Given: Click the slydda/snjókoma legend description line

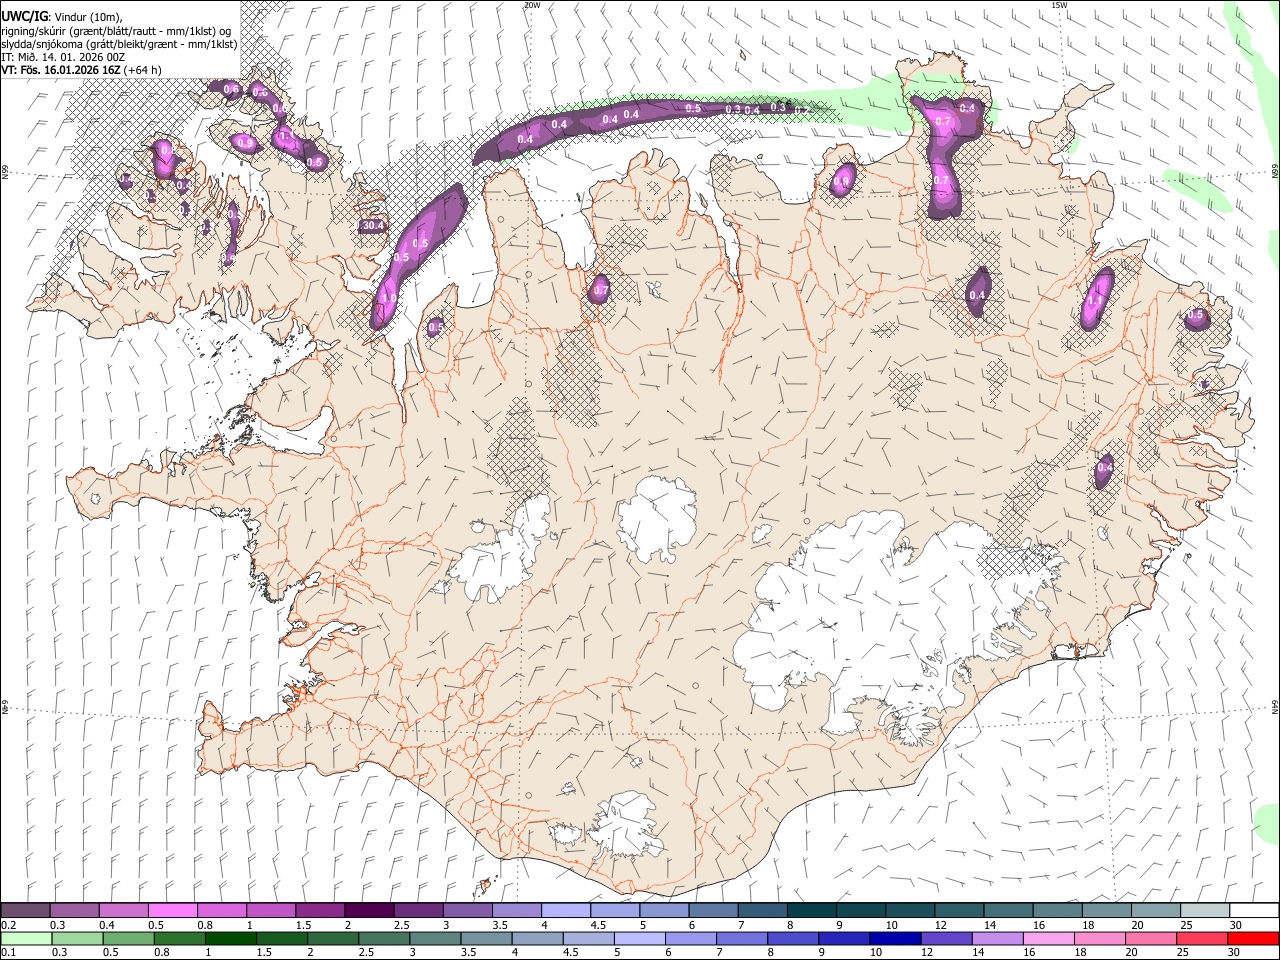Looking at the screenshot, I should pos(119,44).
